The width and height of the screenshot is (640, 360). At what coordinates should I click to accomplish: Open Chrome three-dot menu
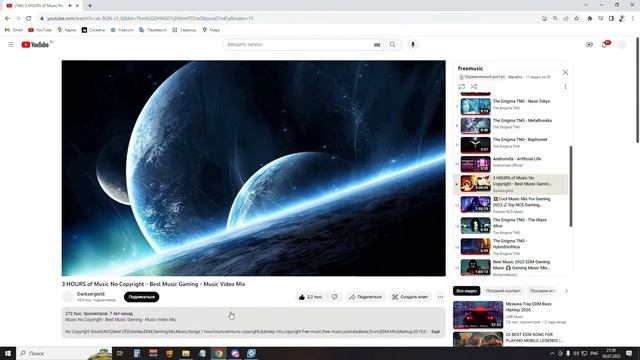click(633, 18)
